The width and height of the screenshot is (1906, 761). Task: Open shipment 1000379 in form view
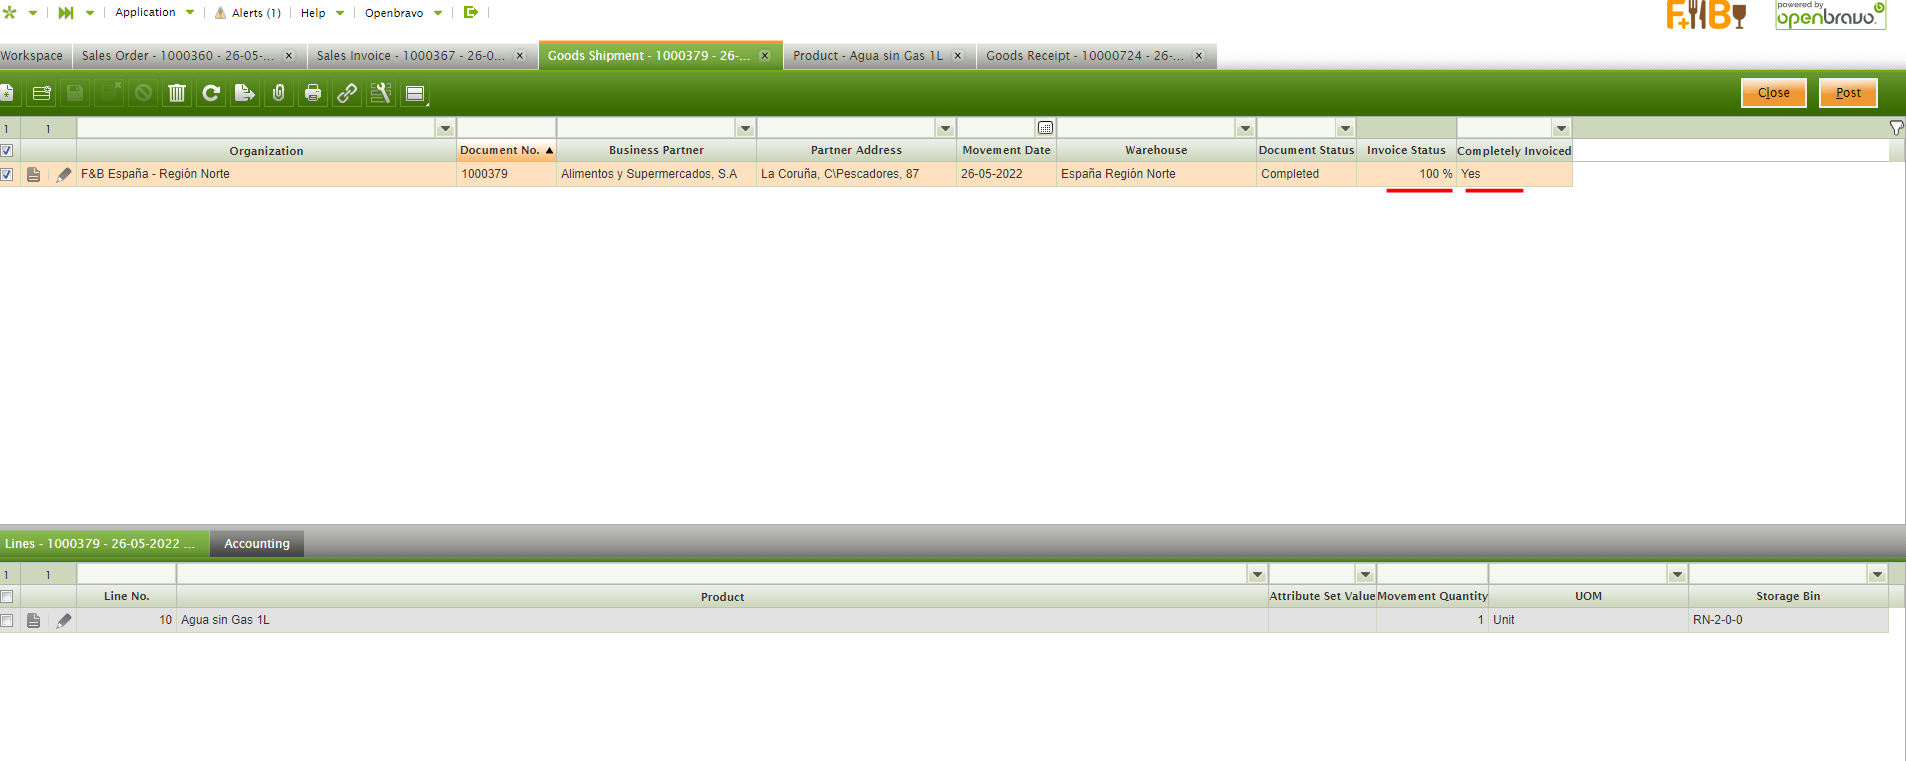click(33, 174)
